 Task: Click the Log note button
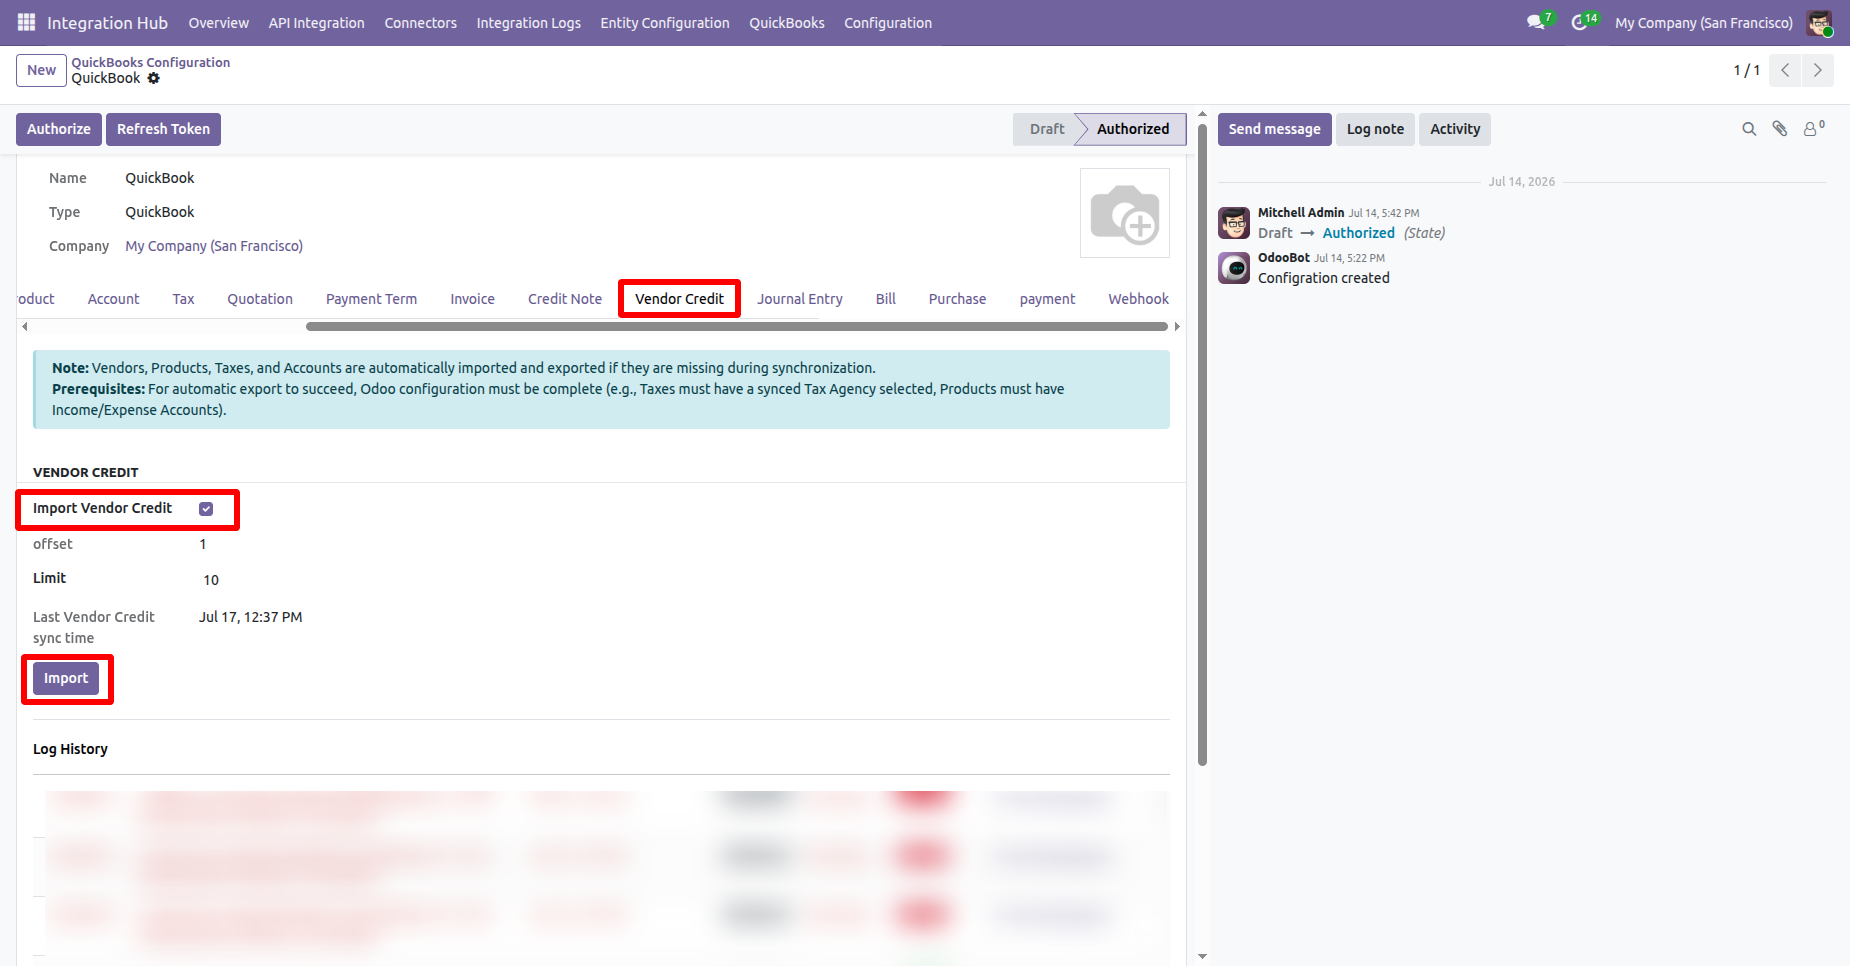click(x=1375, y=129)
